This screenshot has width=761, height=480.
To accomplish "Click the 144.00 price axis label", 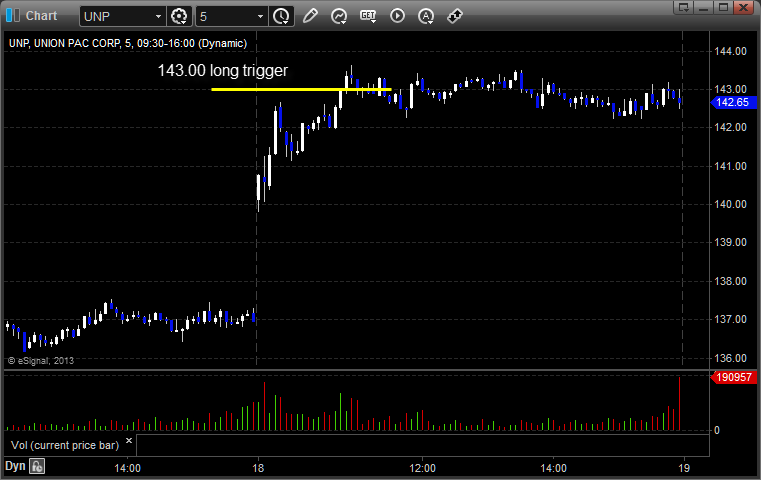I will pos(730,51).
